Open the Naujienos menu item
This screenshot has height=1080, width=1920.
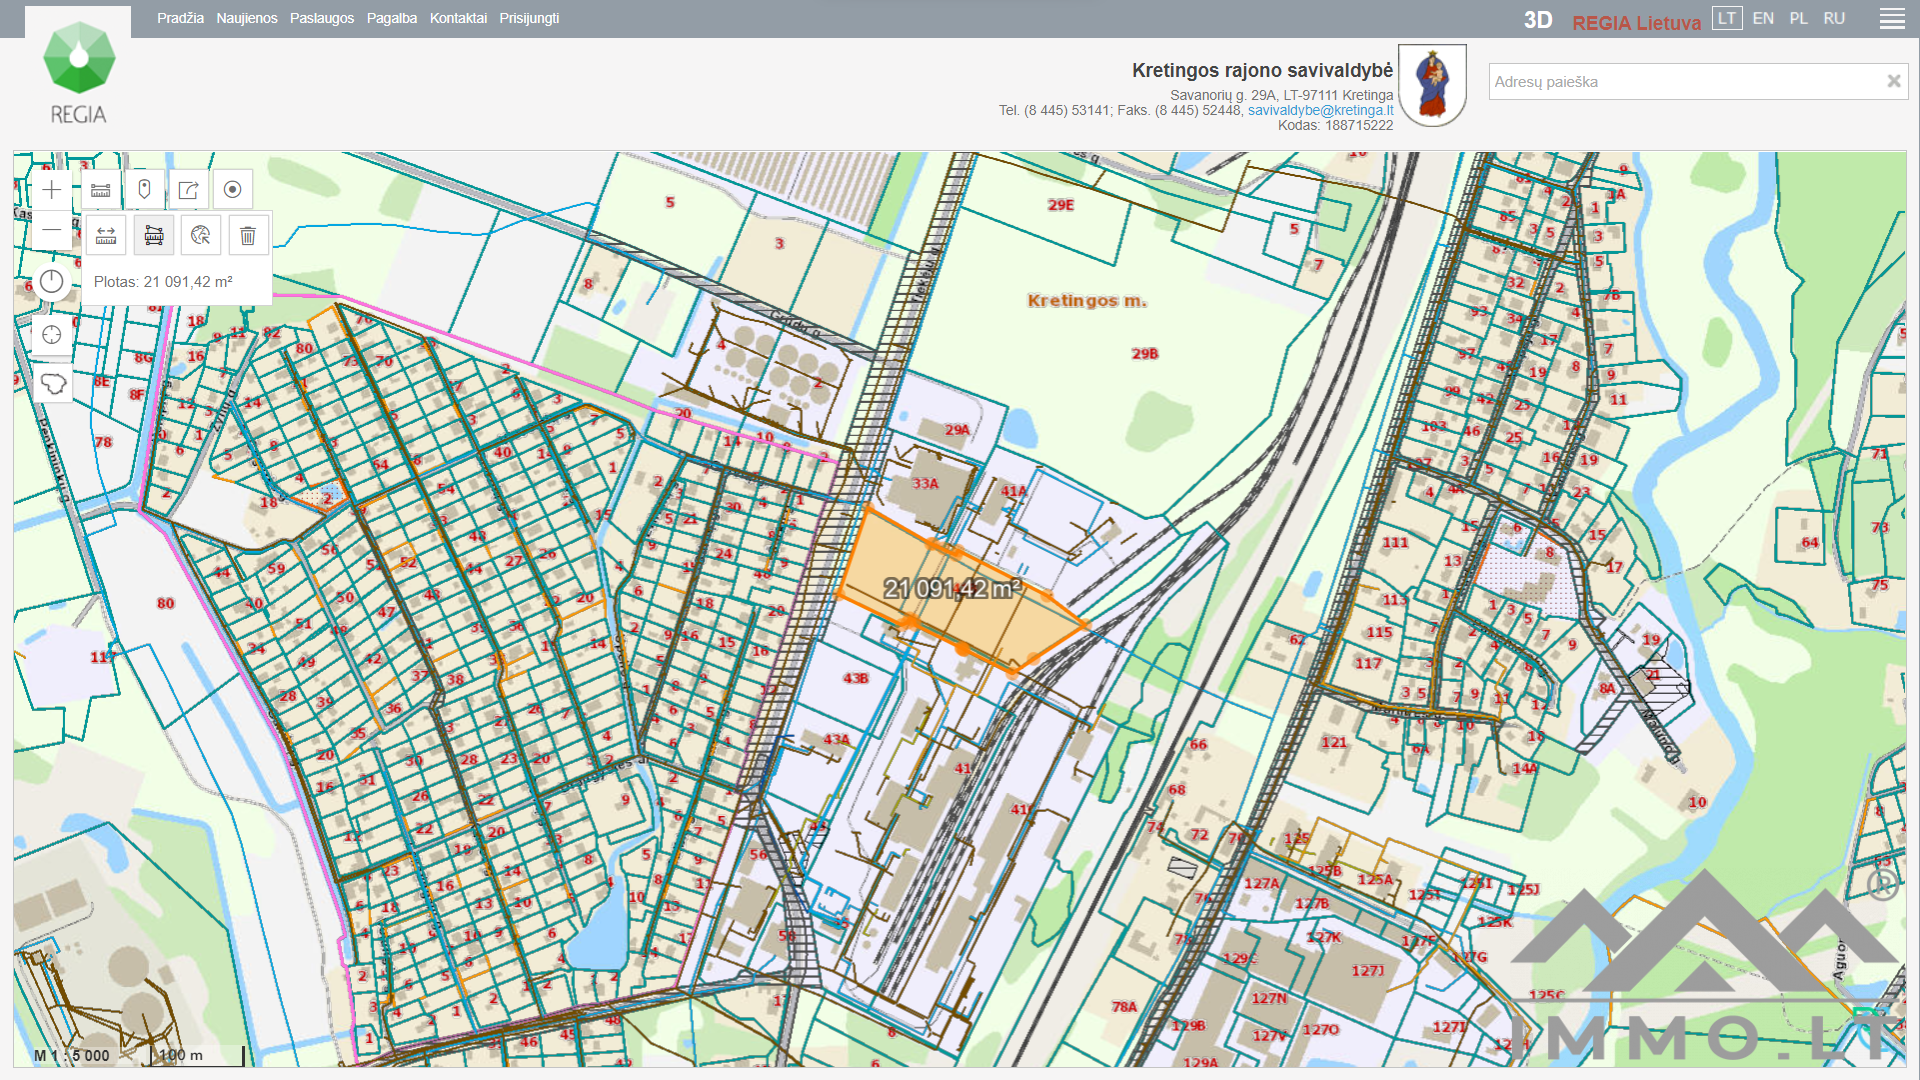point(247,18)
